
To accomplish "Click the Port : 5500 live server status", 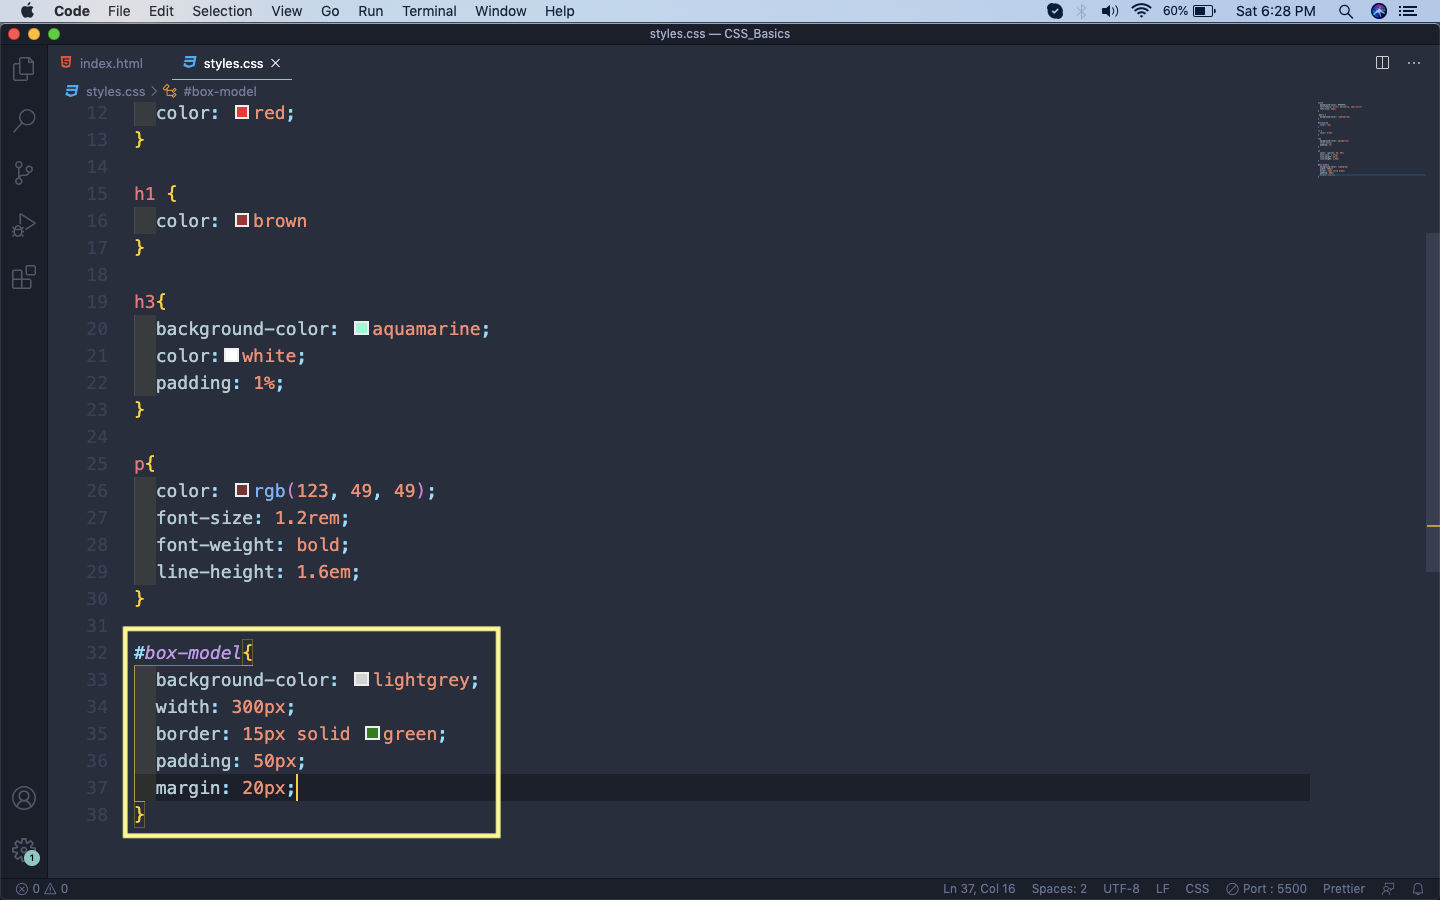I will (1266, 888).
